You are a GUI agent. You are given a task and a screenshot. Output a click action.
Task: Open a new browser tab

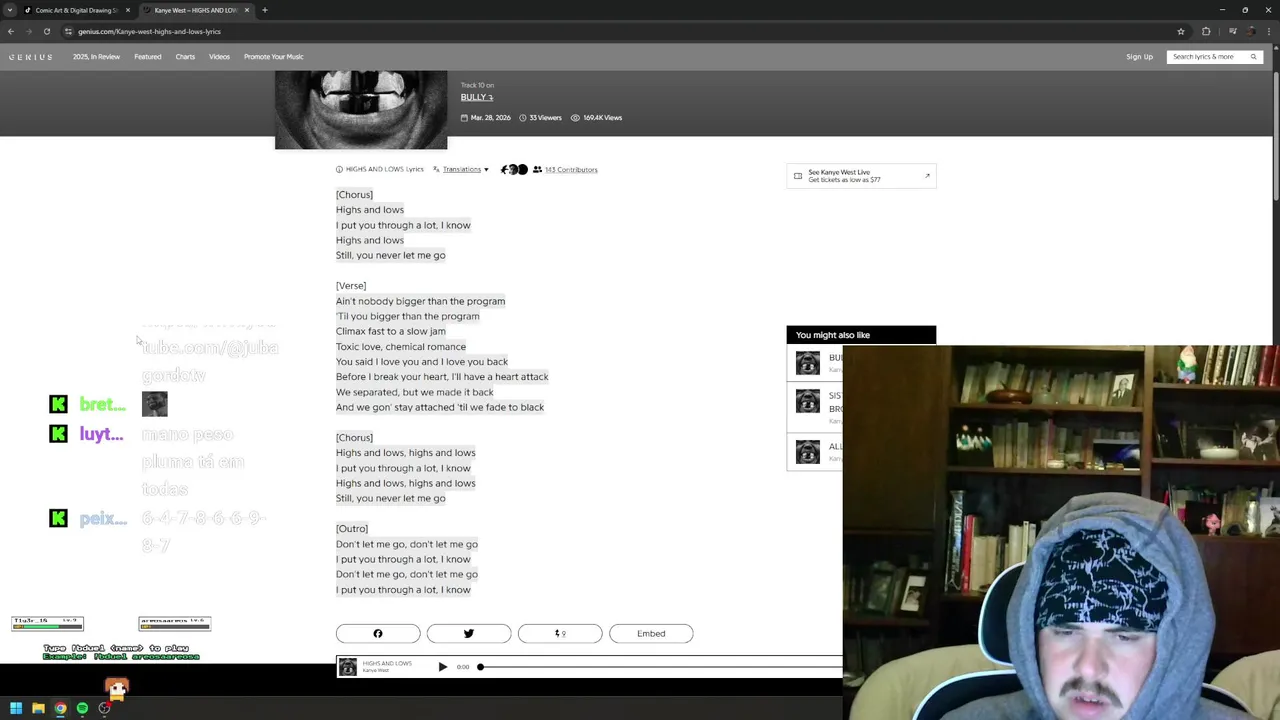tap(264, 10)
